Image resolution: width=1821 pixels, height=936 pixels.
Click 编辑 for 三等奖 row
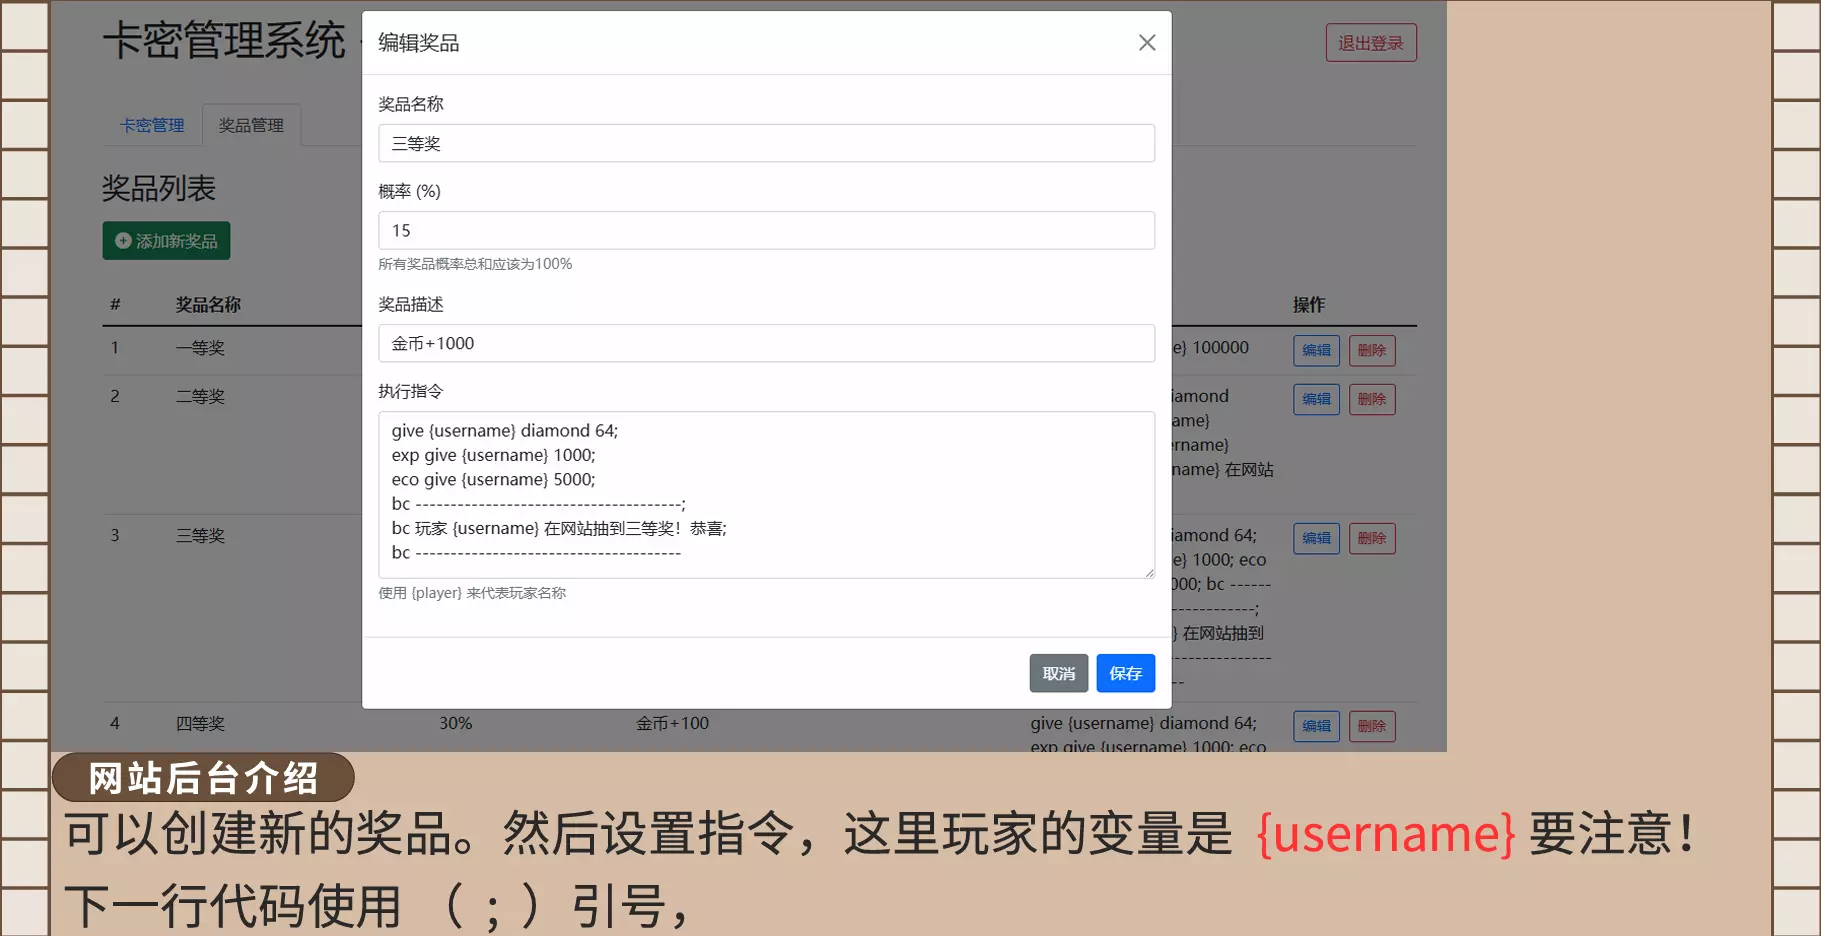1316,538
